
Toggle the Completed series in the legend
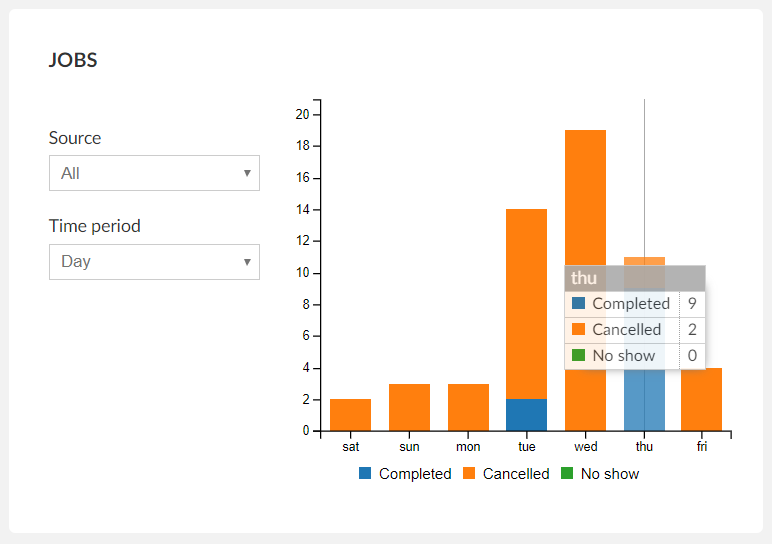[x=414, y=474]
